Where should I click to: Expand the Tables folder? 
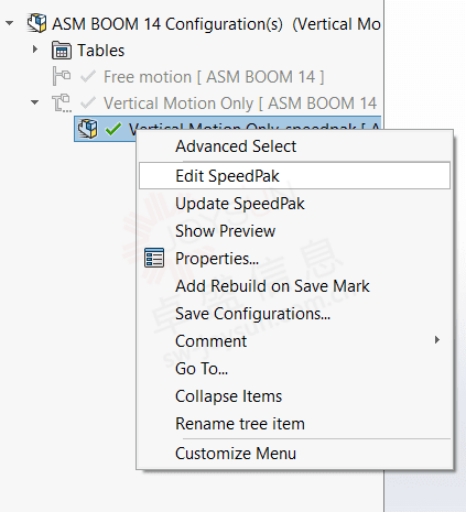35,50
